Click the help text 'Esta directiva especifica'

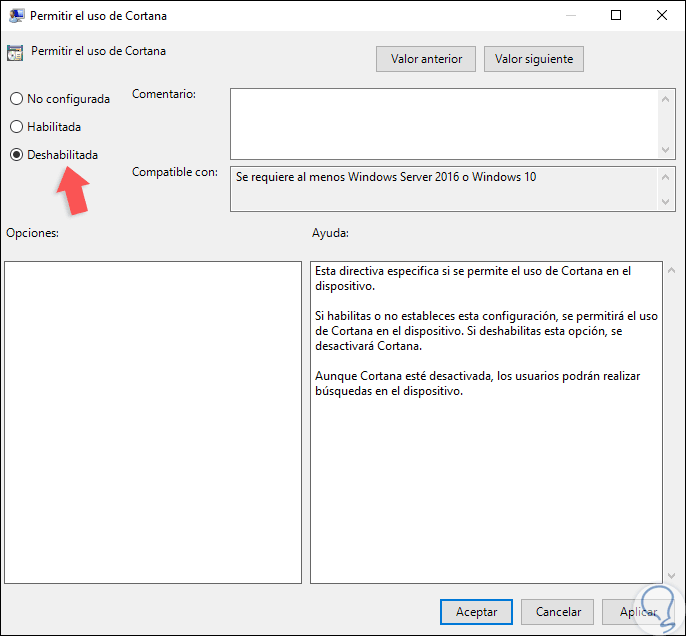tap(473, 278)
